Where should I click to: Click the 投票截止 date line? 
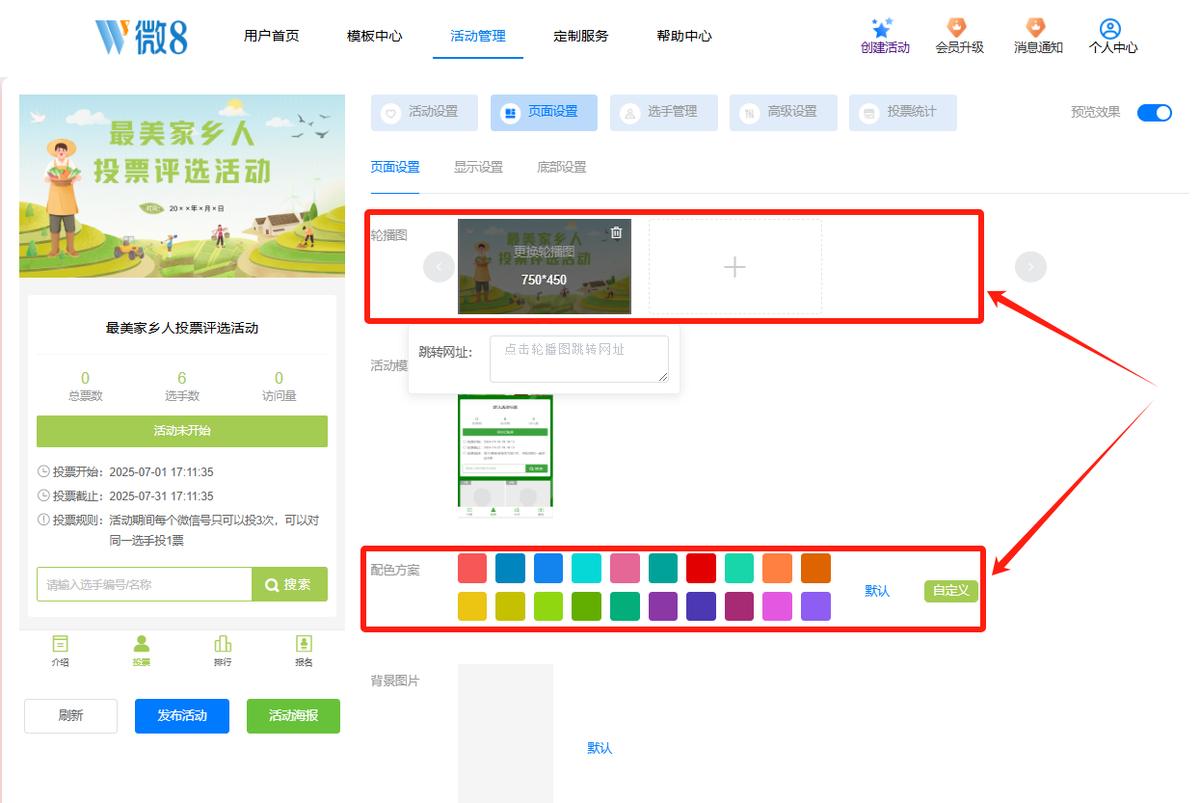[x=125, y=496]
